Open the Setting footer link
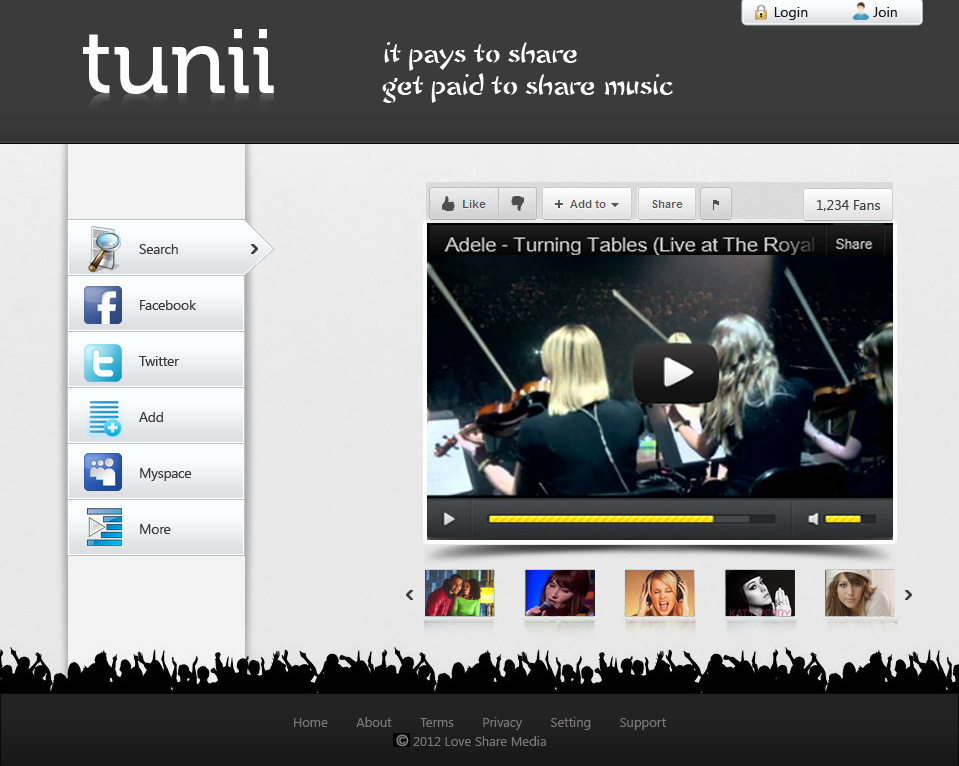 (570, 723)
